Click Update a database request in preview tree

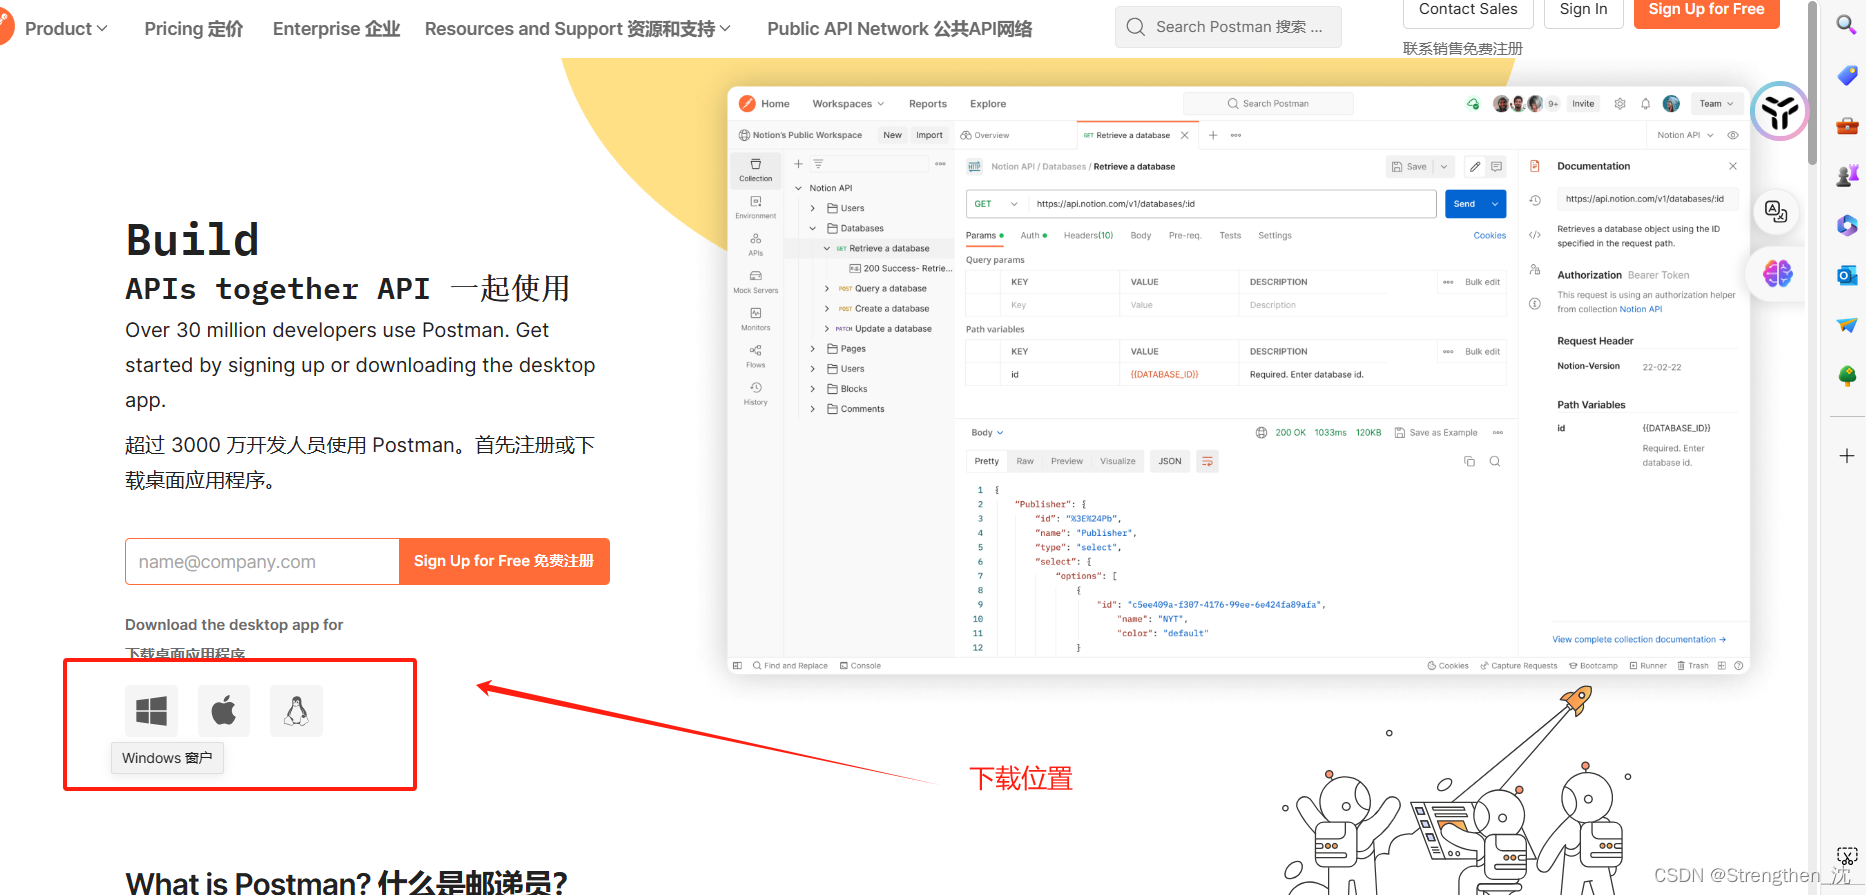click(x=892, y=329)
